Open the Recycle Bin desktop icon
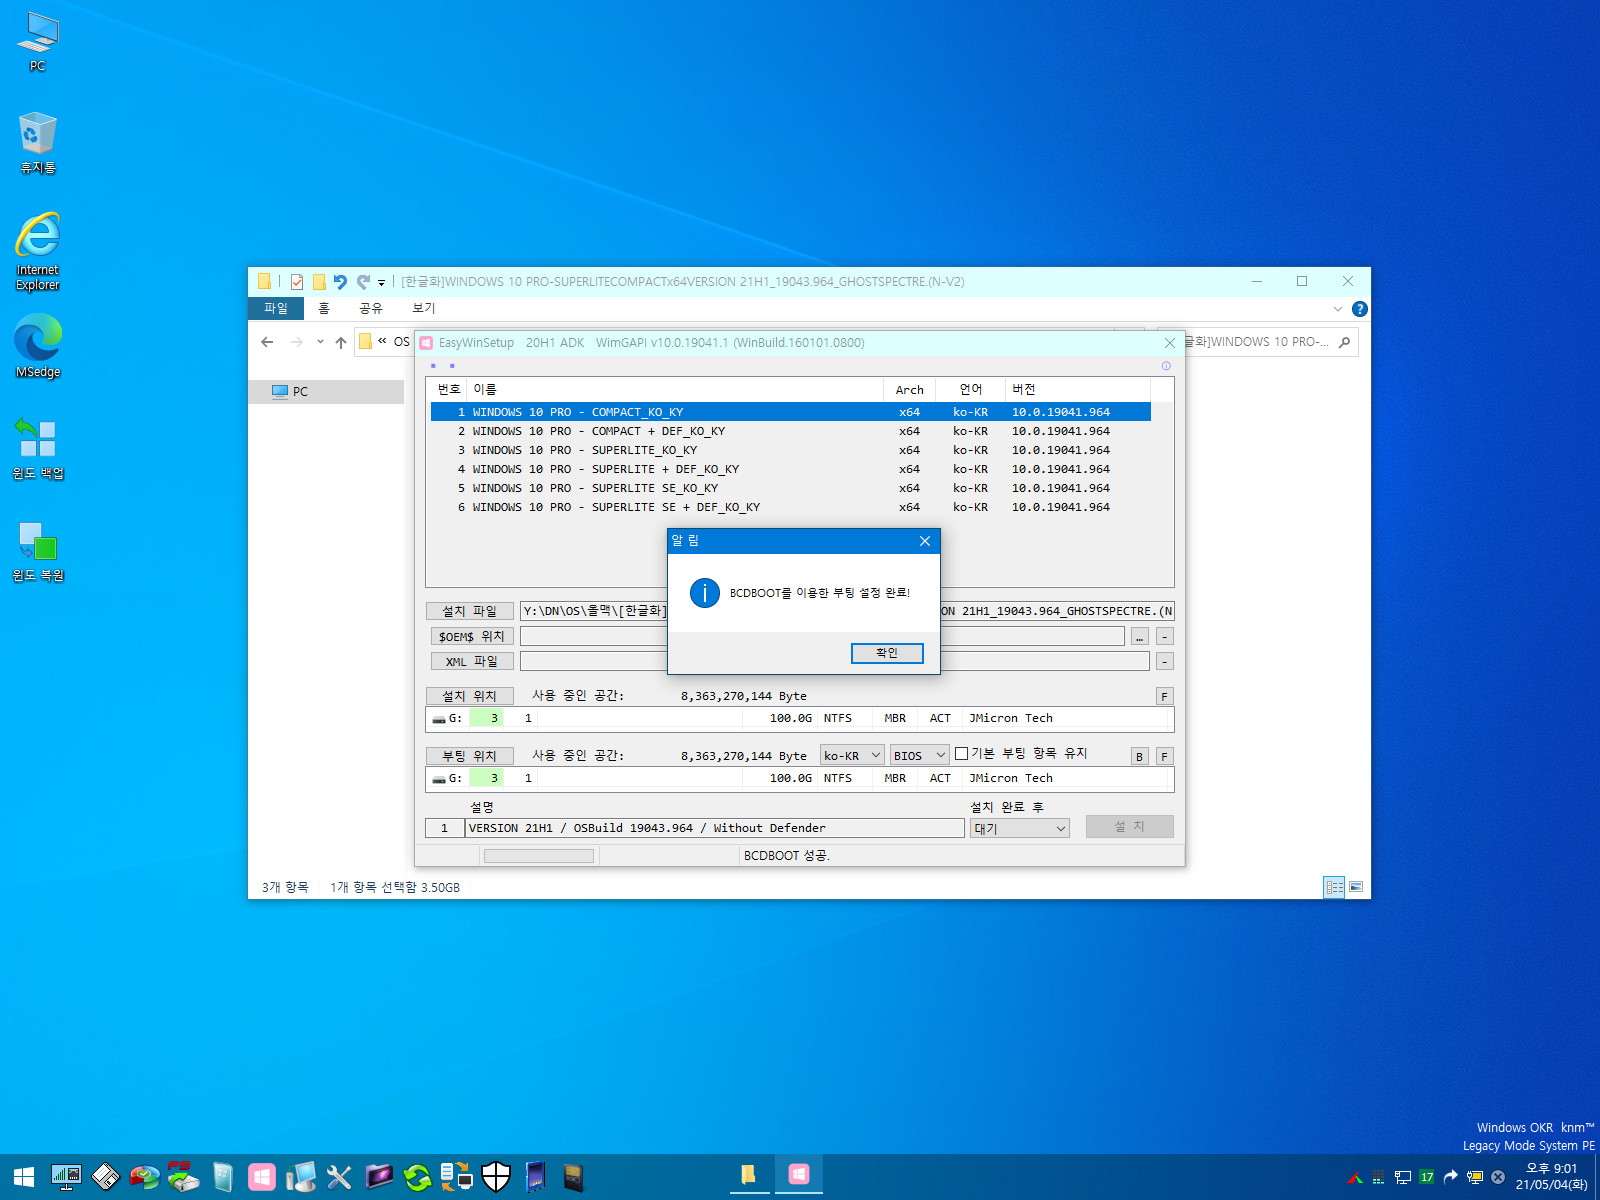 (38, 143)
